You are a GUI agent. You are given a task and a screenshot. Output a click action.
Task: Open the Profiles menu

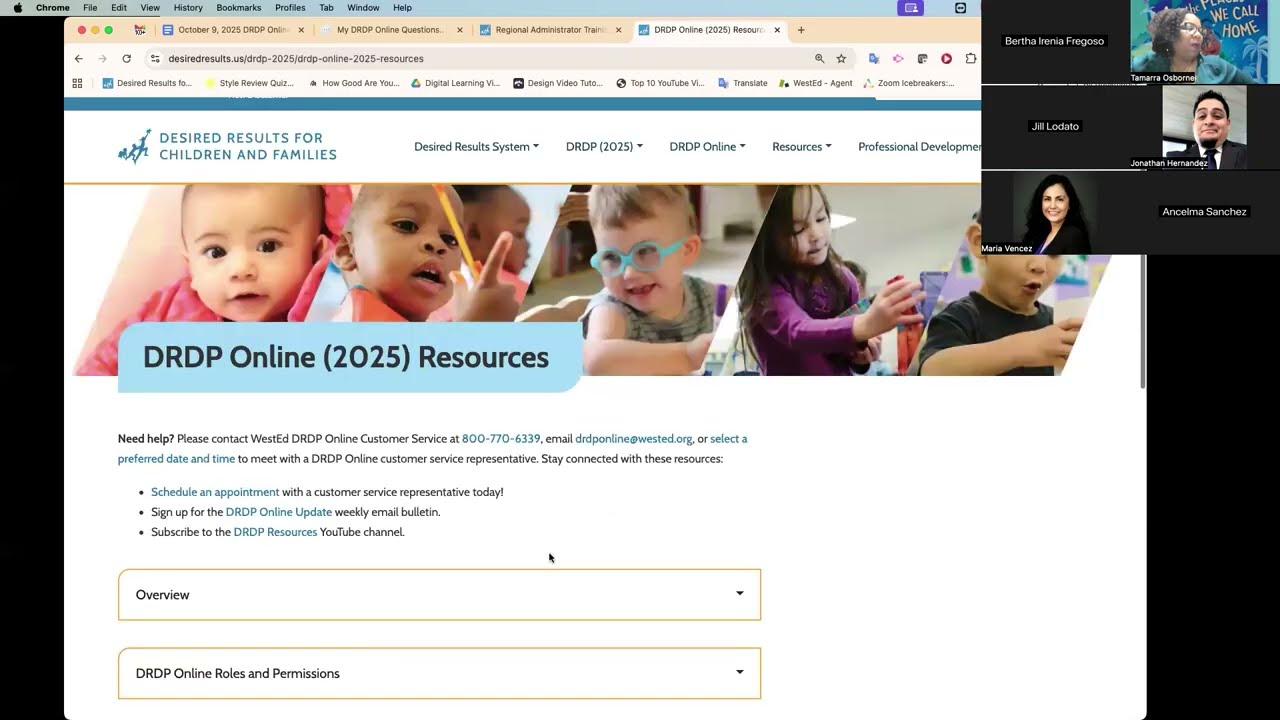[290, 7]
